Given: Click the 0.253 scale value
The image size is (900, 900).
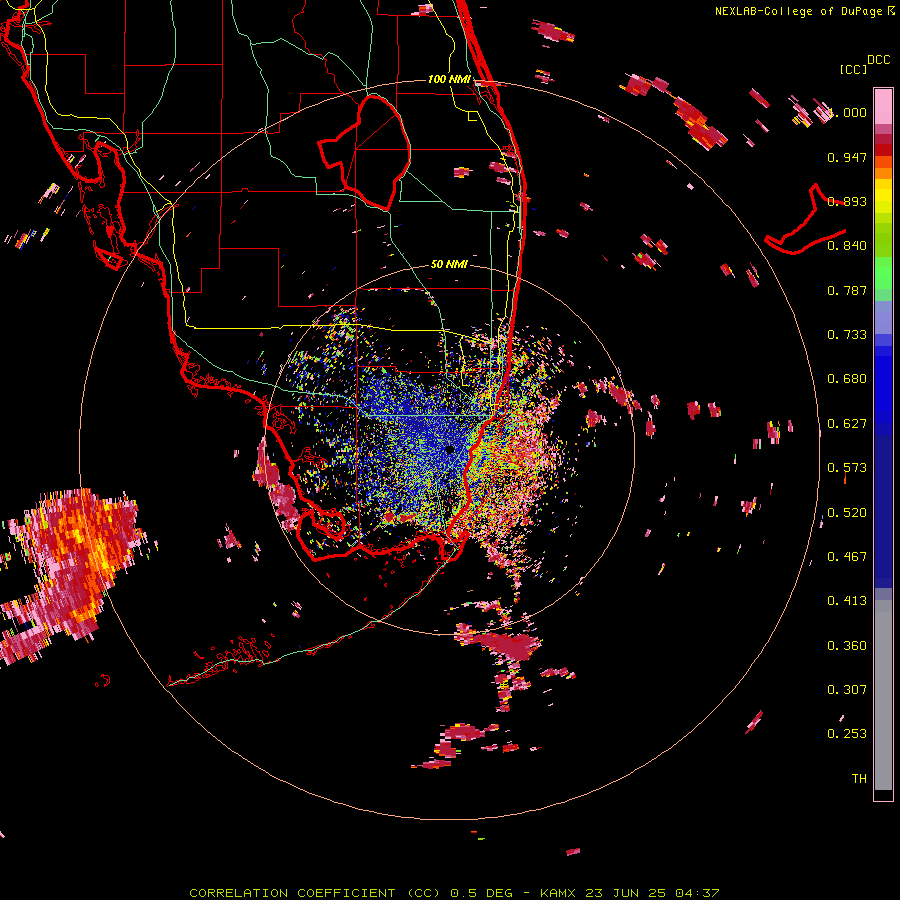Looking at the screenshot, I should [x=847, y=734].
